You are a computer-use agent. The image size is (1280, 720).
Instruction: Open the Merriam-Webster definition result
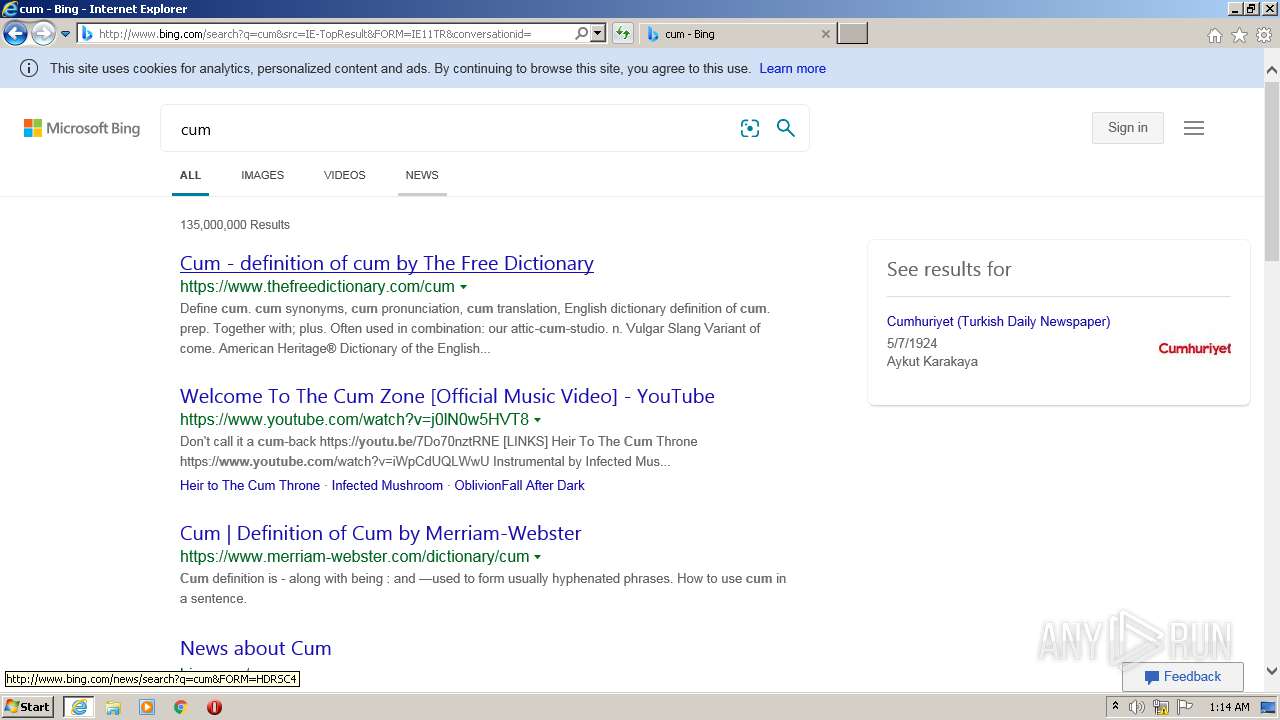point(380,533)
